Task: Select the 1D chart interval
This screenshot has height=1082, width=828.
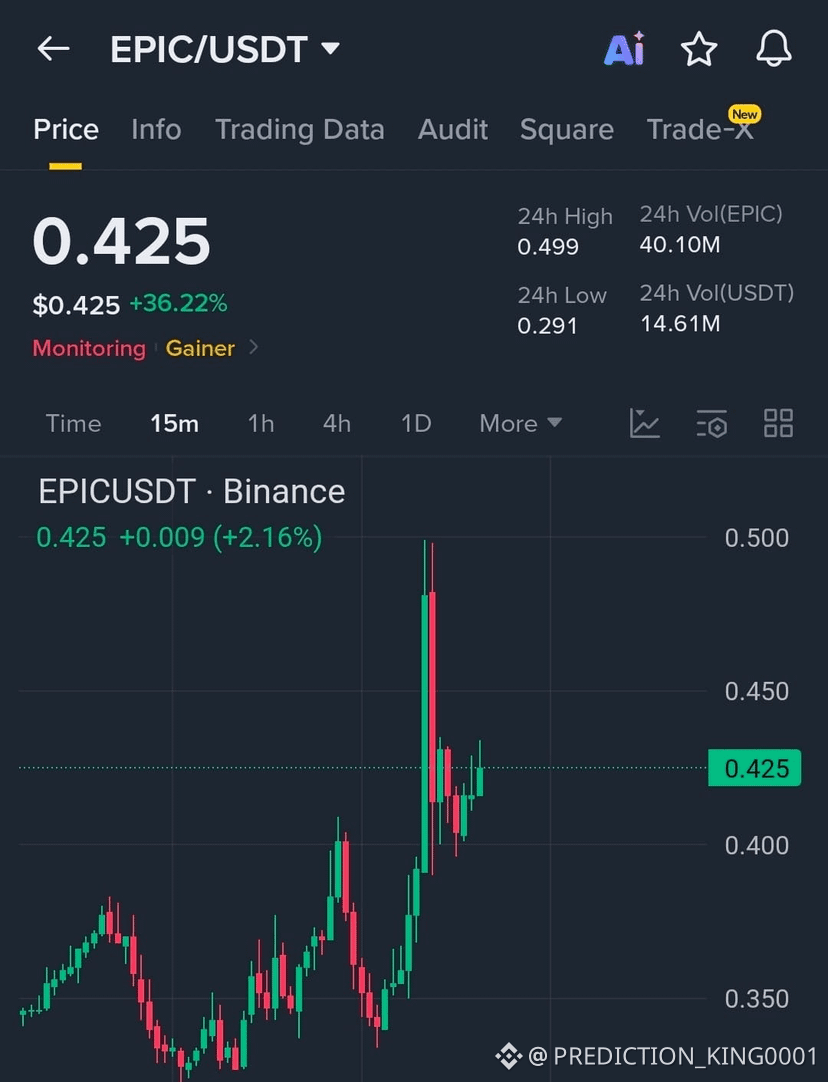Action: tap(416, 423)
